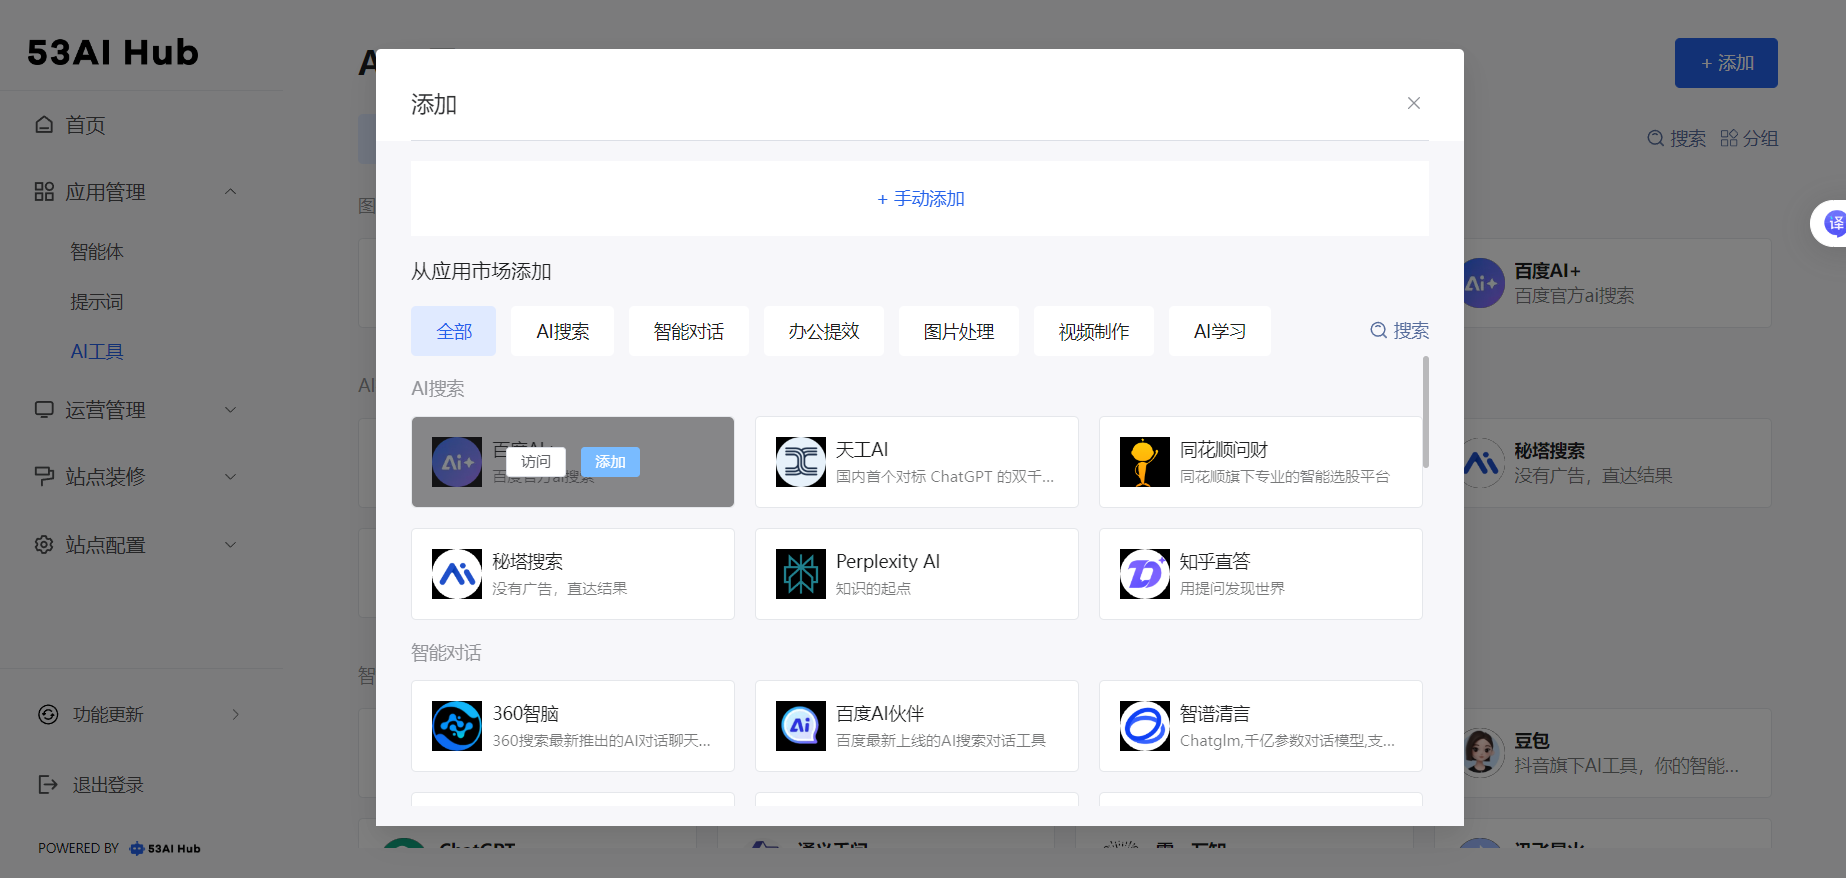Select the 360智脑 icon
This screenshot has width=1846, height=878.
click(x=456, y=726)
